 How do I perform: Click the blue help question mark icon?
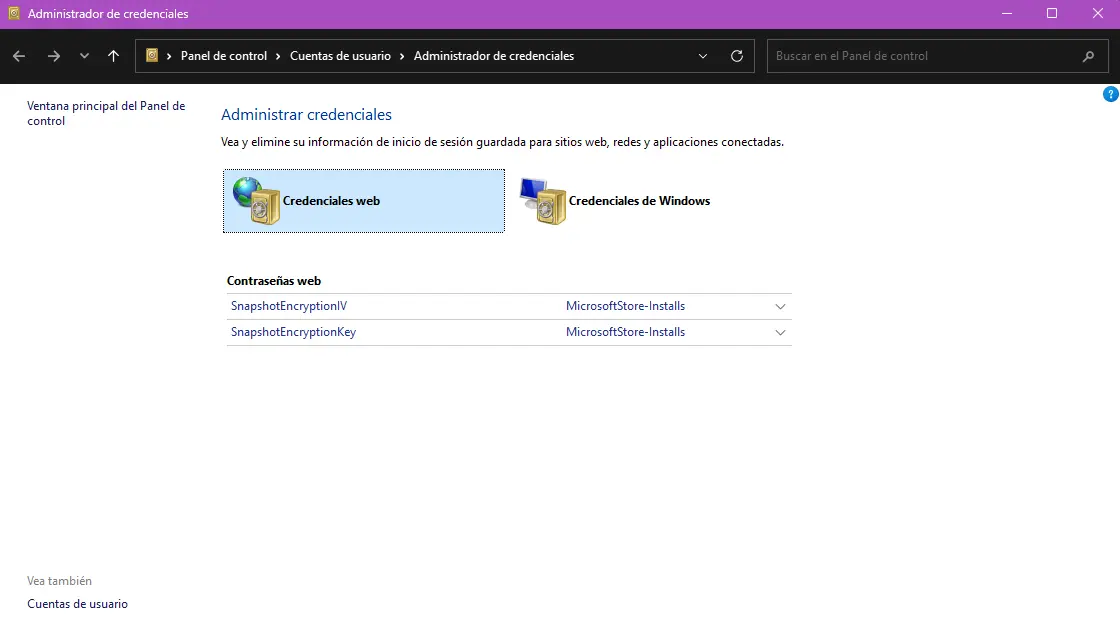pyautogui.click(x=1110, y=94)
